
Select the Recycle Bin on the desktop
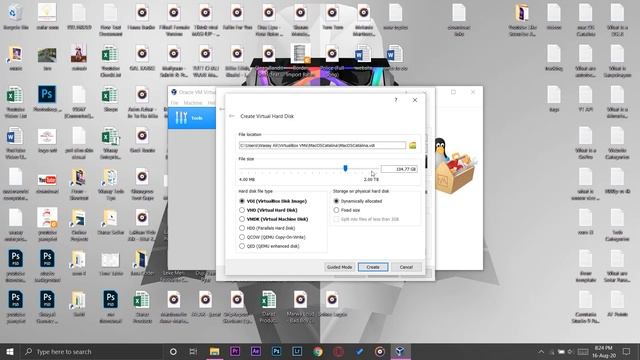coord(16,18)
